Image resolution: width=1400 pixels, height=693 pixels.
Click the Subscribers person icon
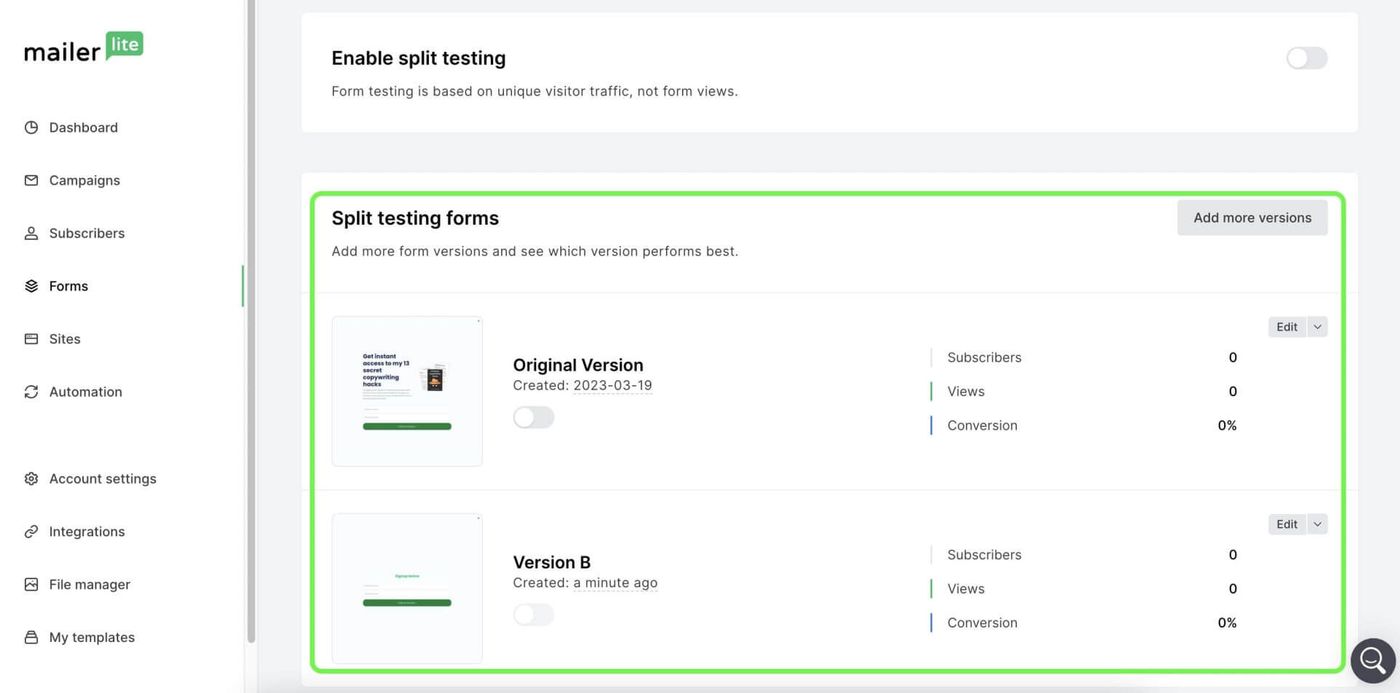click(31, 233)
